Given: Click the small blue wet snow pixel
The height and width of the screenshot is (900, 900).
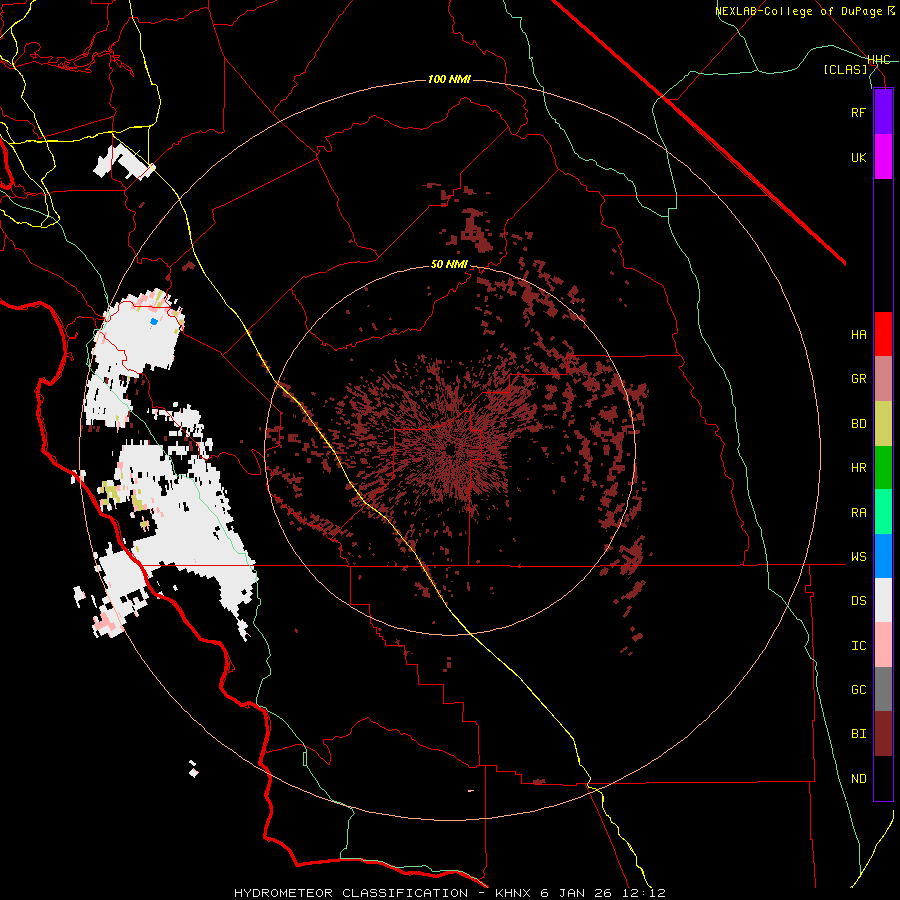Looking at the screenshot, I should click(x=154, y=321).
